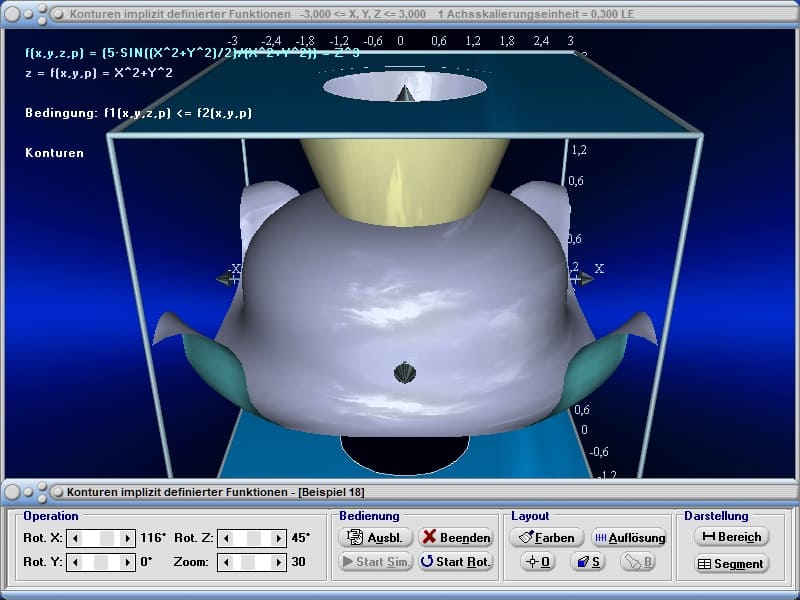Image resolution: width=800 pixels, height=600 pixels.
Task: Open the Bereich range dialog
Action: [732, 537]
